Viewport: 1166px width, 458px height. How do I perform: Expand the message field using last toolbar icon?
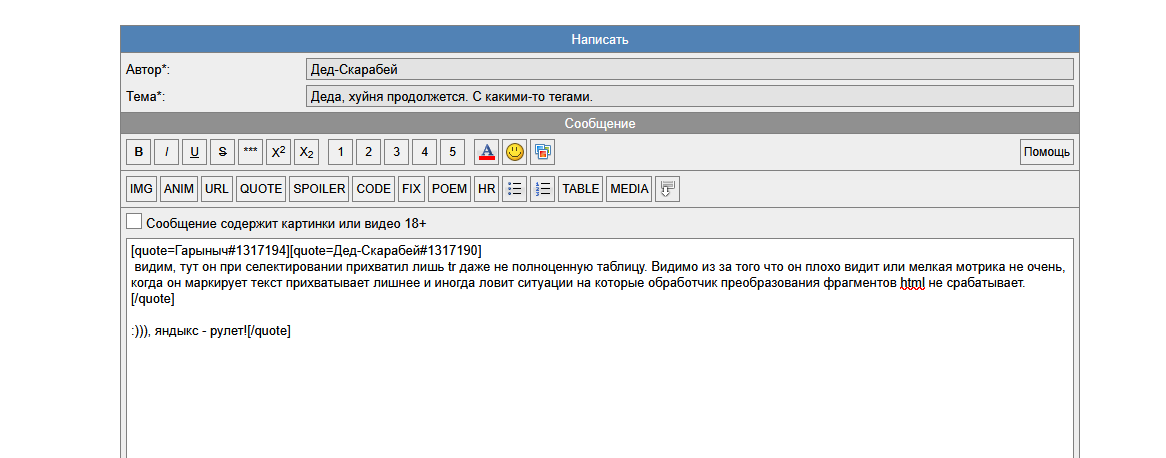coord(667,189)
